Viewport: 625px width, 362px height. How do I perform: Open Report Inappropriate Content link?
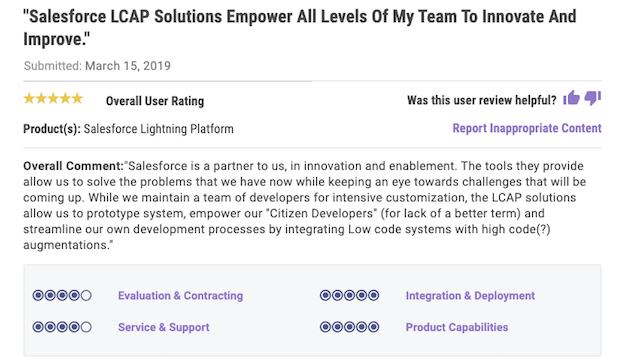click(527, 128)
